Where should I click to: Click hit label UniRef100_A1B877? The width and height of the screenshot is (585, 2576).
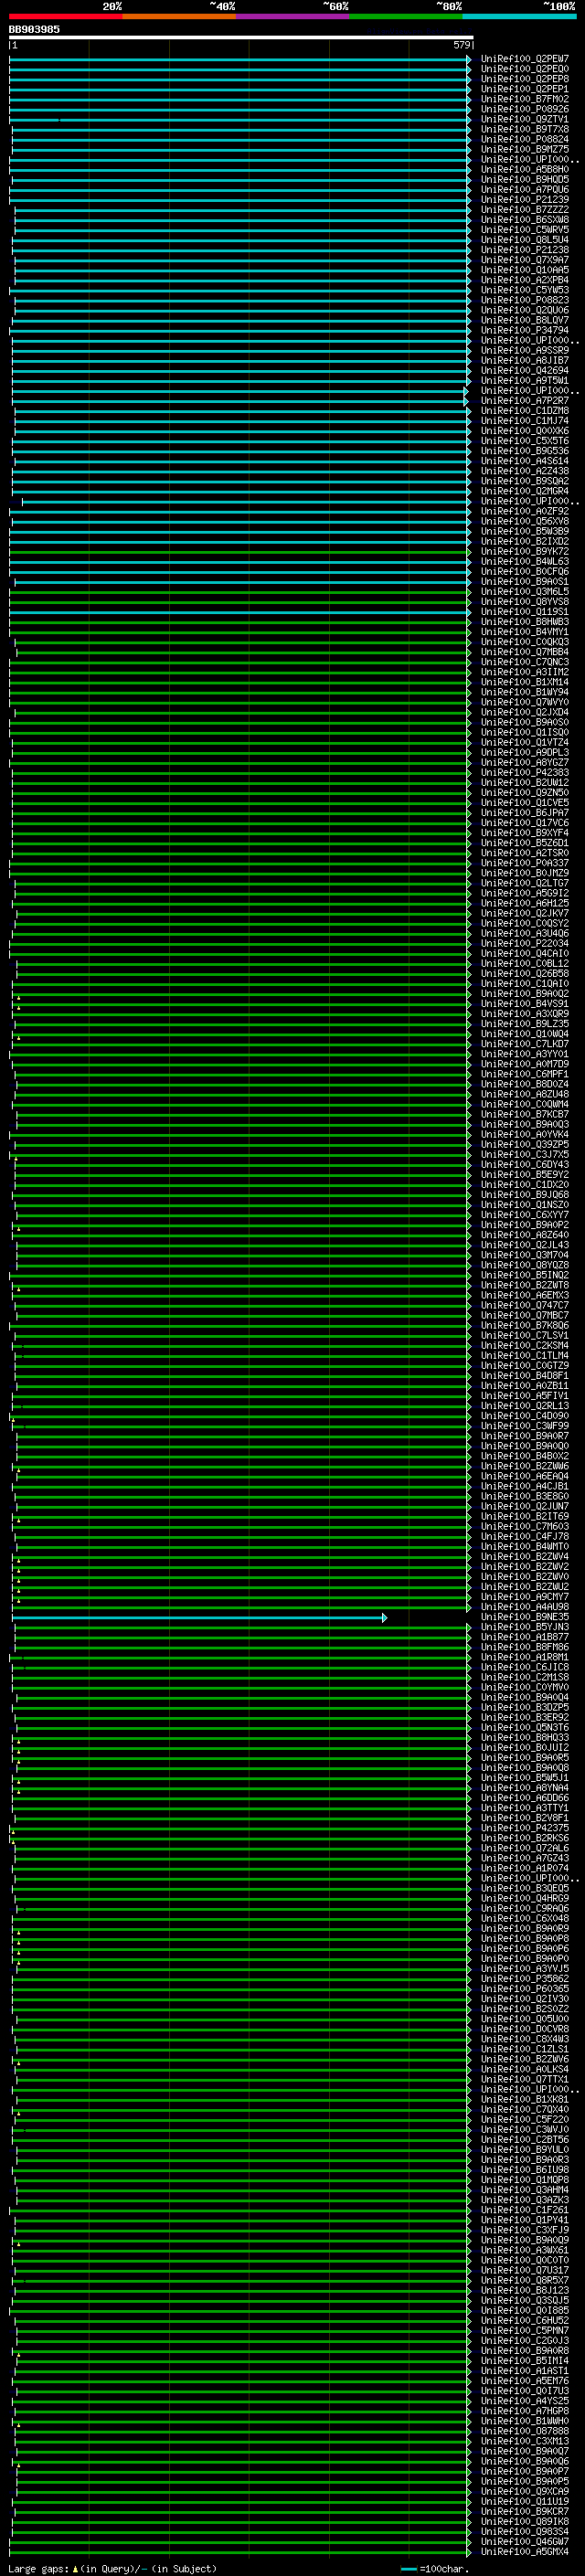[525, 1637]
